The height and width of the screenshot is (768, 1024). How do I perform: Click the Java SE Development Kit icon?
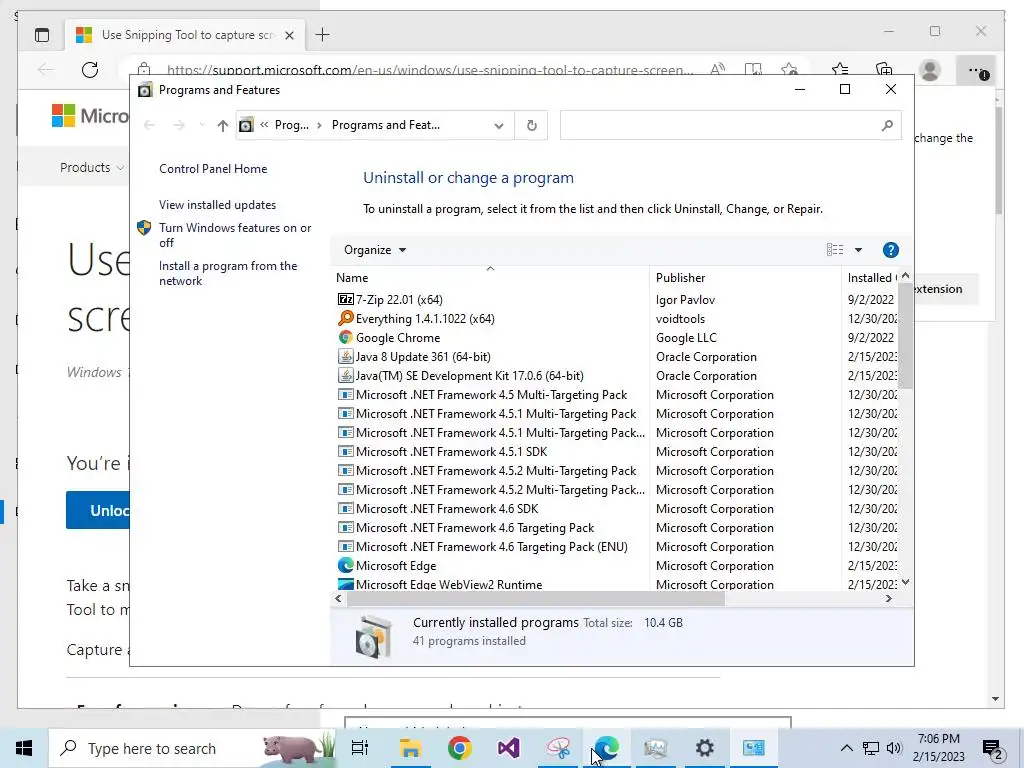(x=345, y=375)
